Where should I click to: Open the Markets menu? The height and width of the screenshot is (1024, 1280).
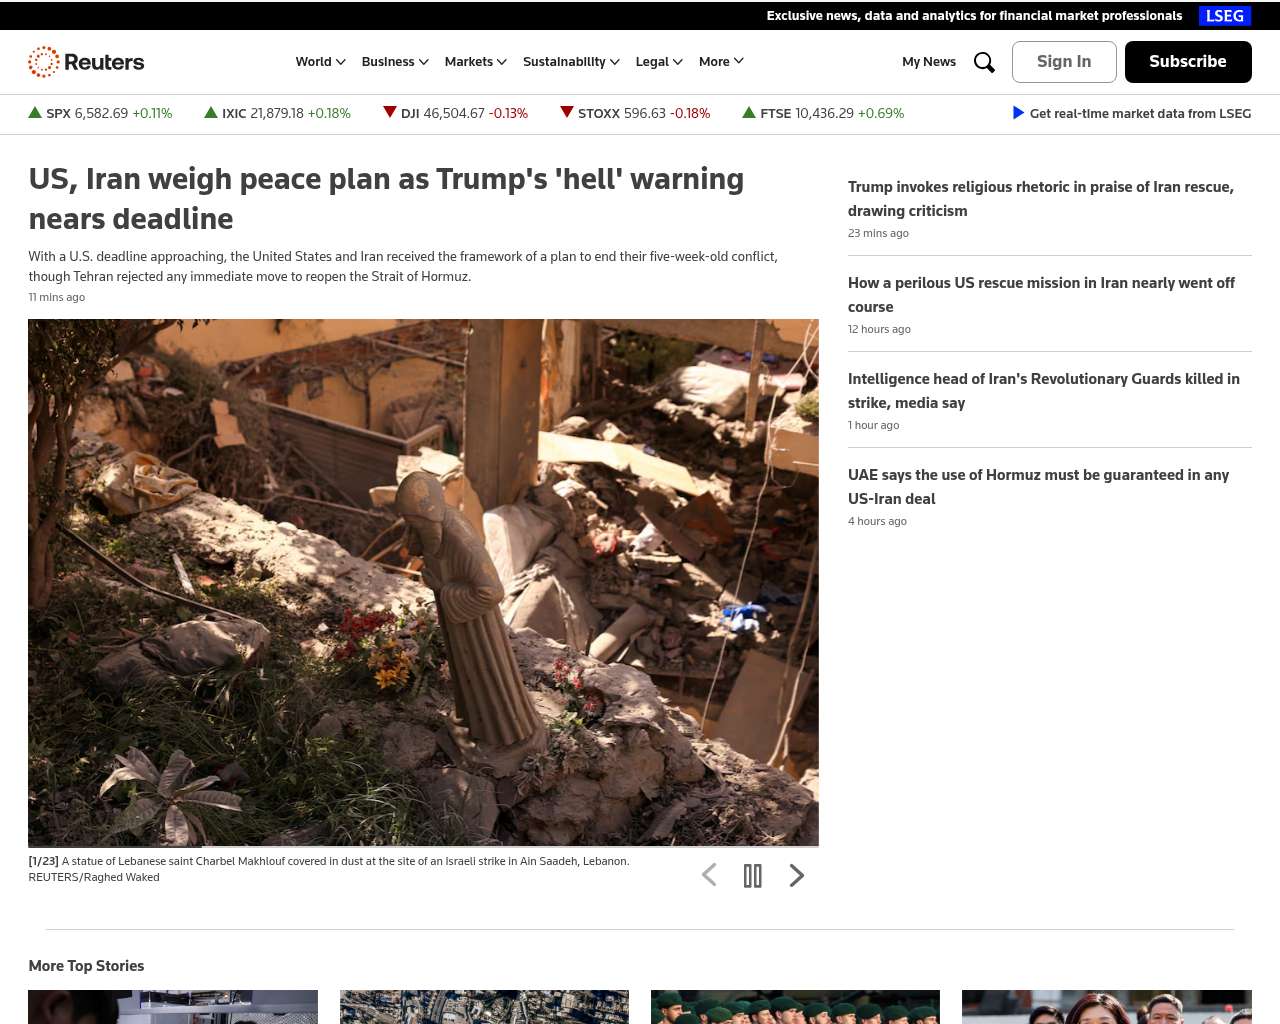click(475, 62)
